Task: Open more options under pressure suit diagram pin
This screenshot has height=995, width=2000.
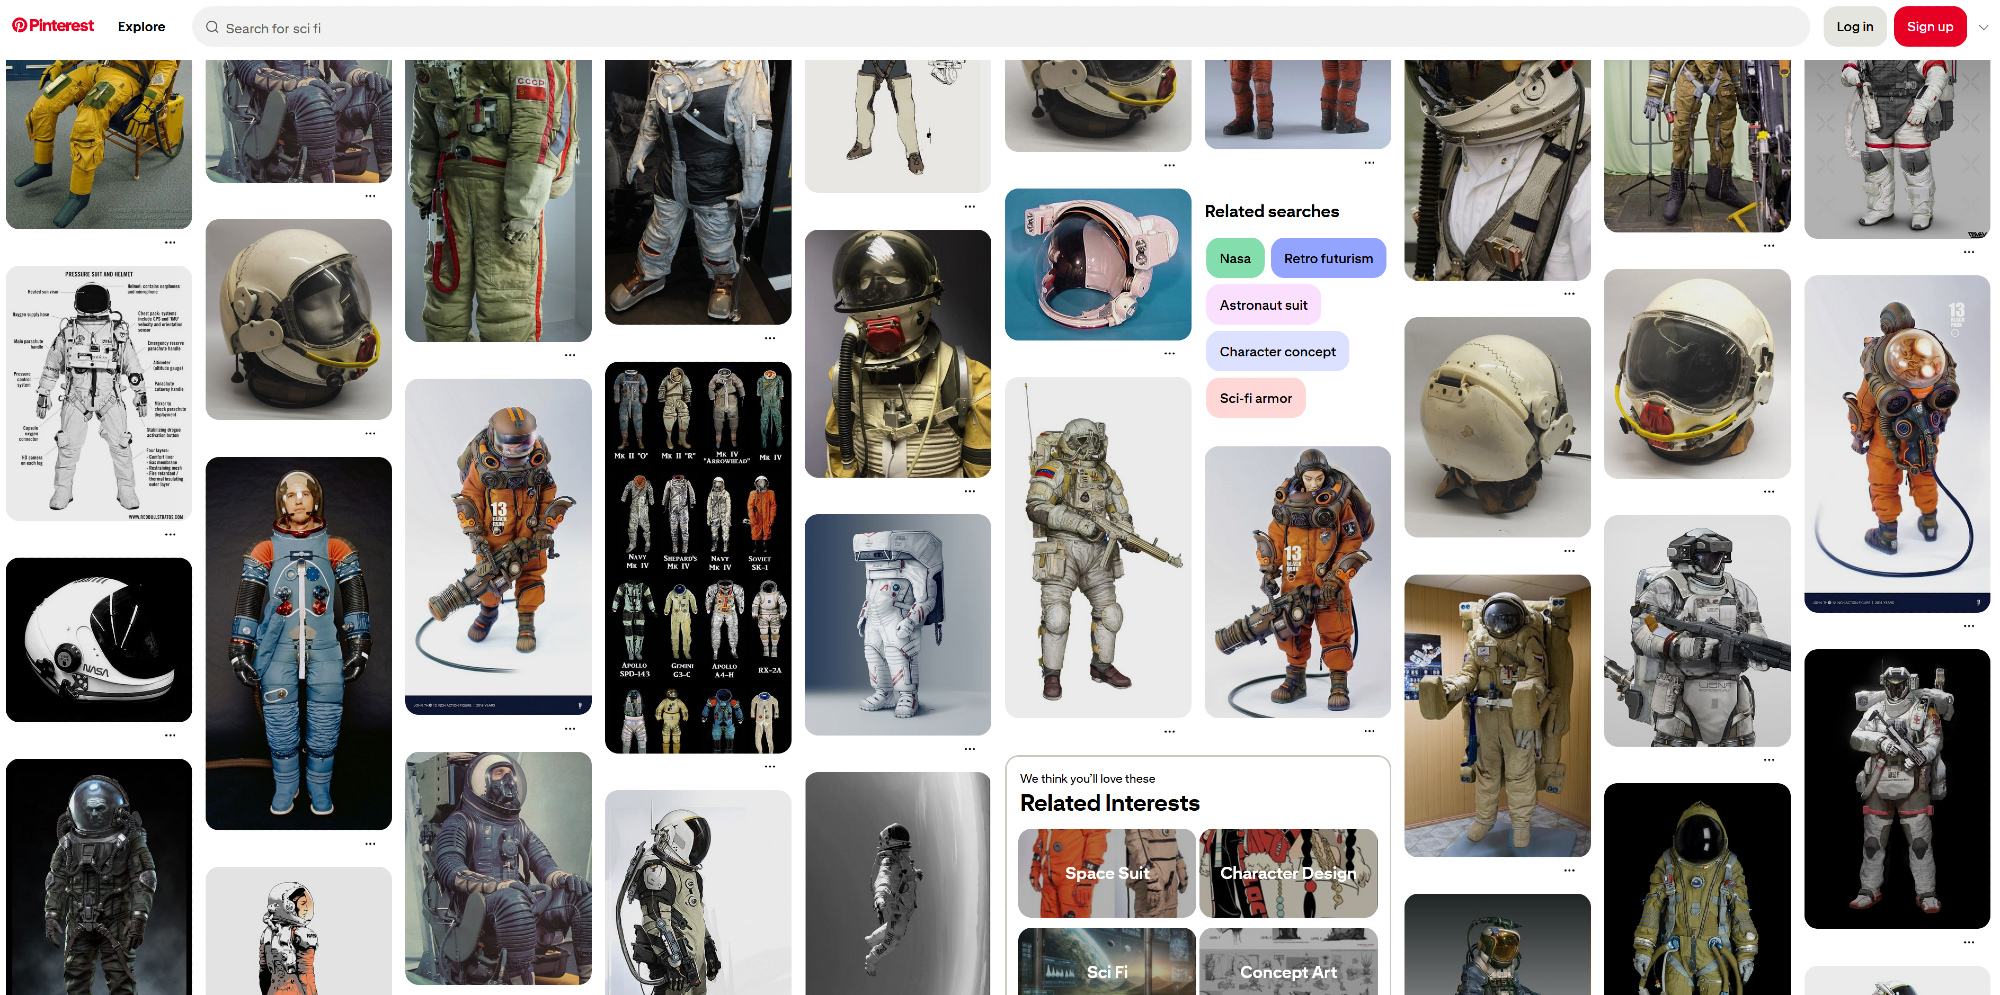Action: 170,535
